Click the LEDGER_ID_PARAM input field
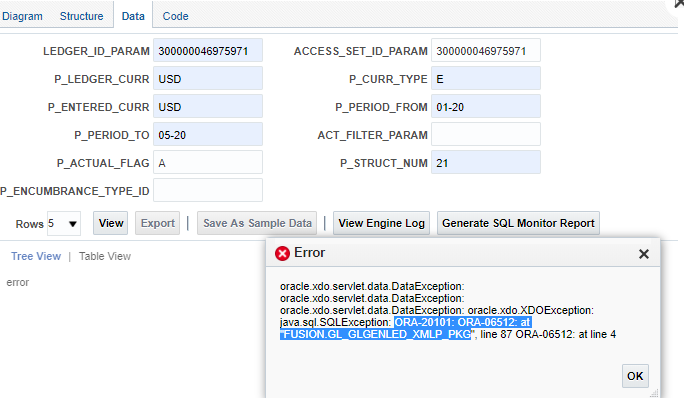The width and height of the screenshot is (684, 398). coord(208,51)
